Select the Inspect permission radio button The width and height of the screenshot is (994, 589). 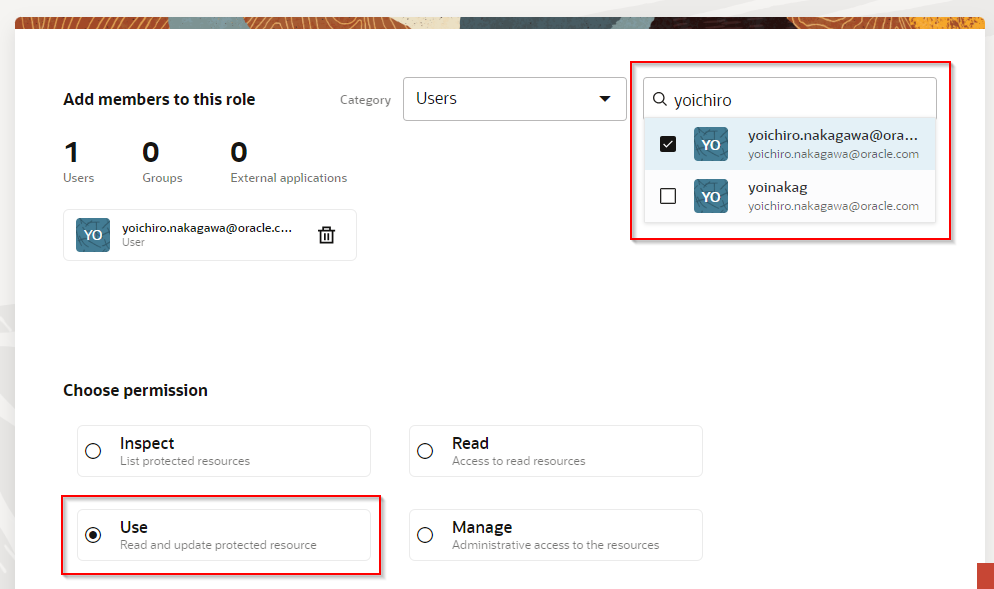[93, 451]
